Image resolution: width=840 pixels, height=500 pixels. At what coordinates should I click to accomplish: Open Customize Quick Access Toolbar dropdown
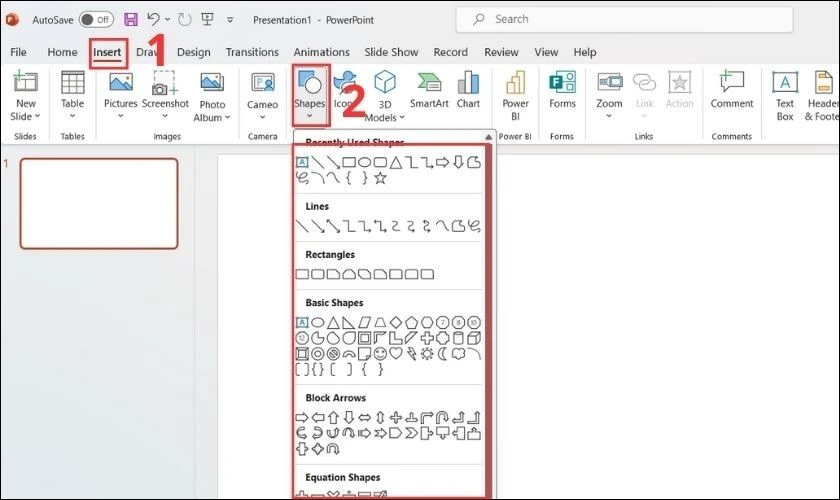[230, 20]
